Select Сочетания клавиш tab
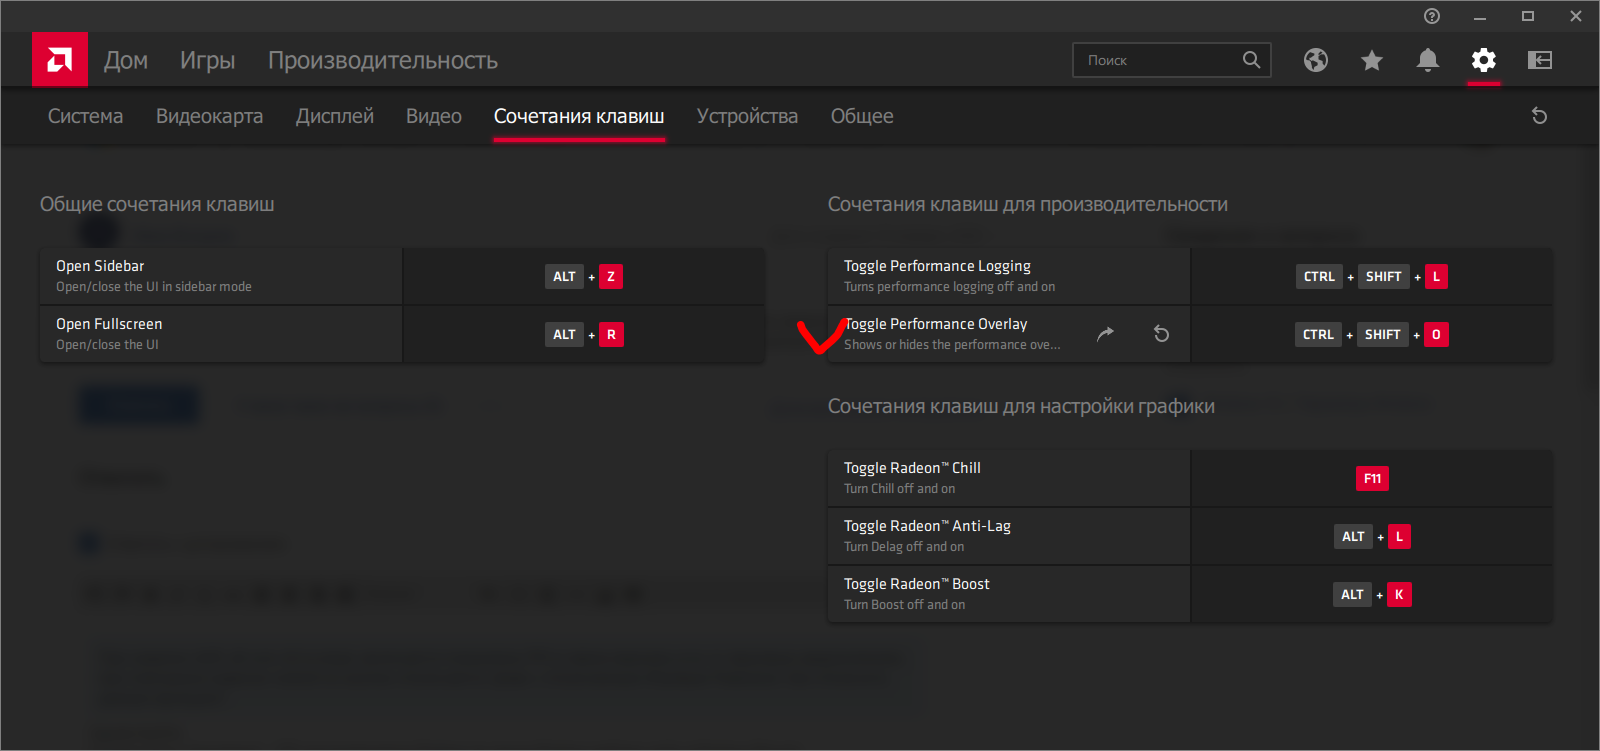Viewport: 1600px width, 751px height. click(x=579, y=116)
